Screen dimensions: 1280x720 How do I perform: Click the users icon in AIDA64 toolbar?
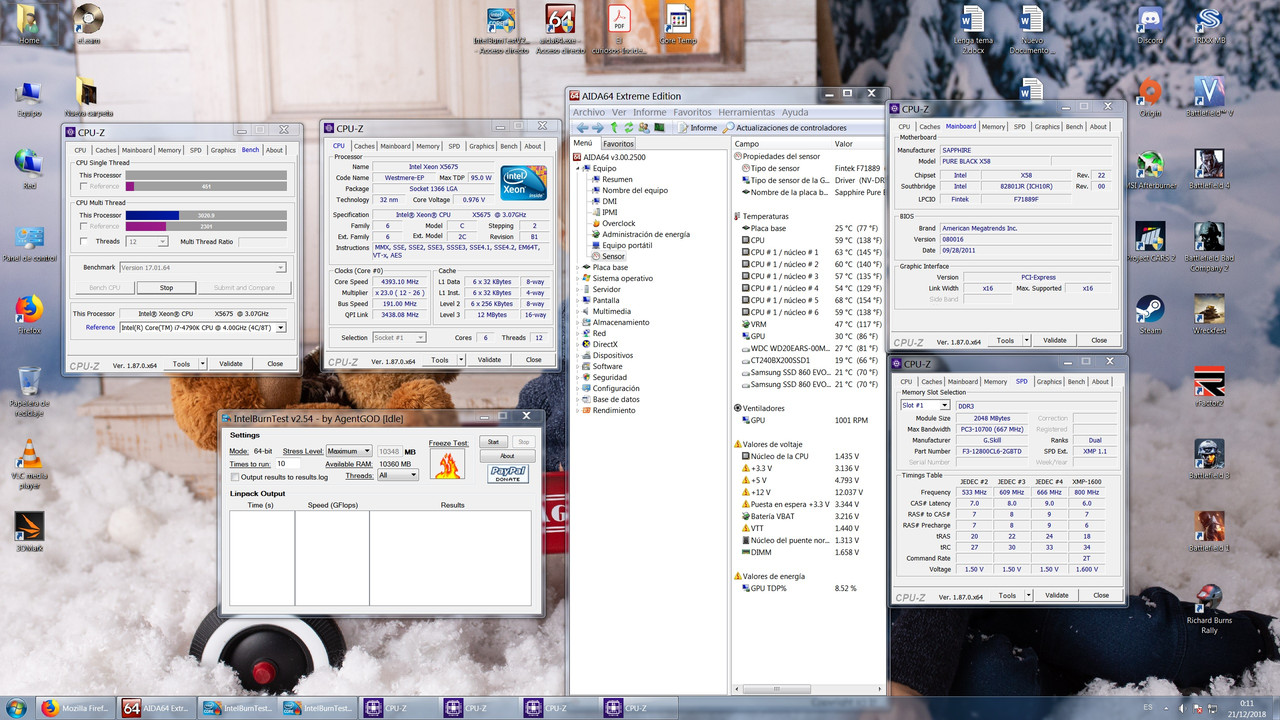pyautogui.click(x=644, y=128)
